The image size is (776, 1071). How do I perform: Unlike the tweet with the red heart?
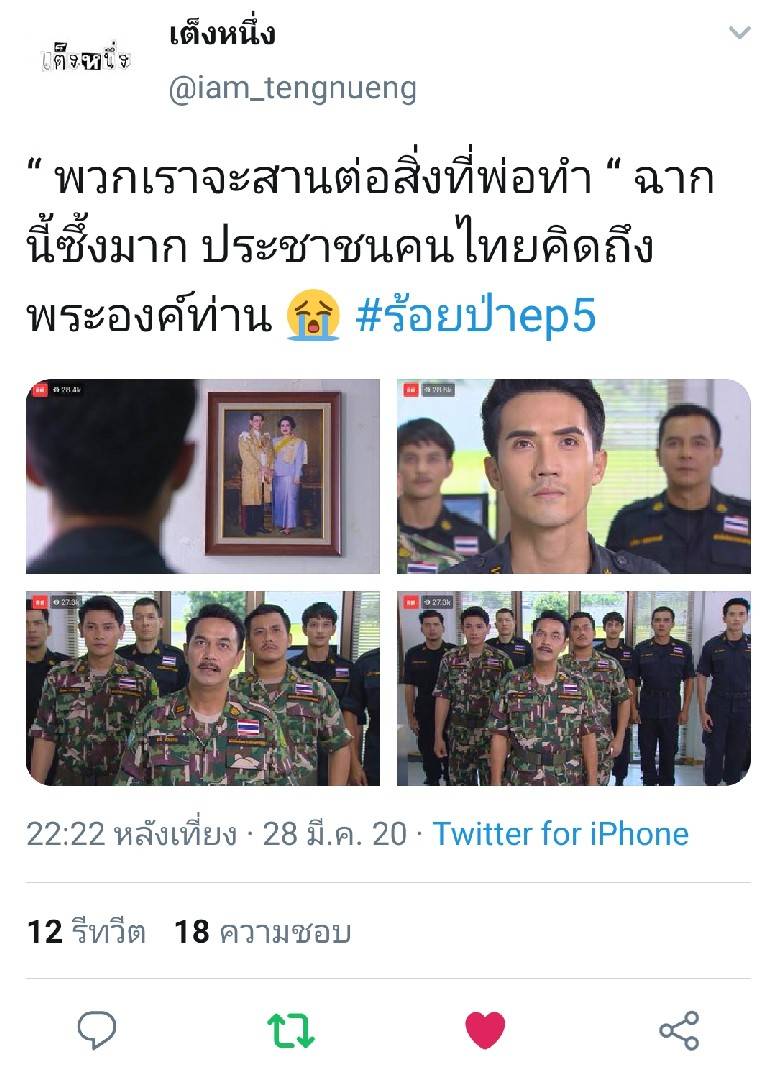click(485, 1029)
